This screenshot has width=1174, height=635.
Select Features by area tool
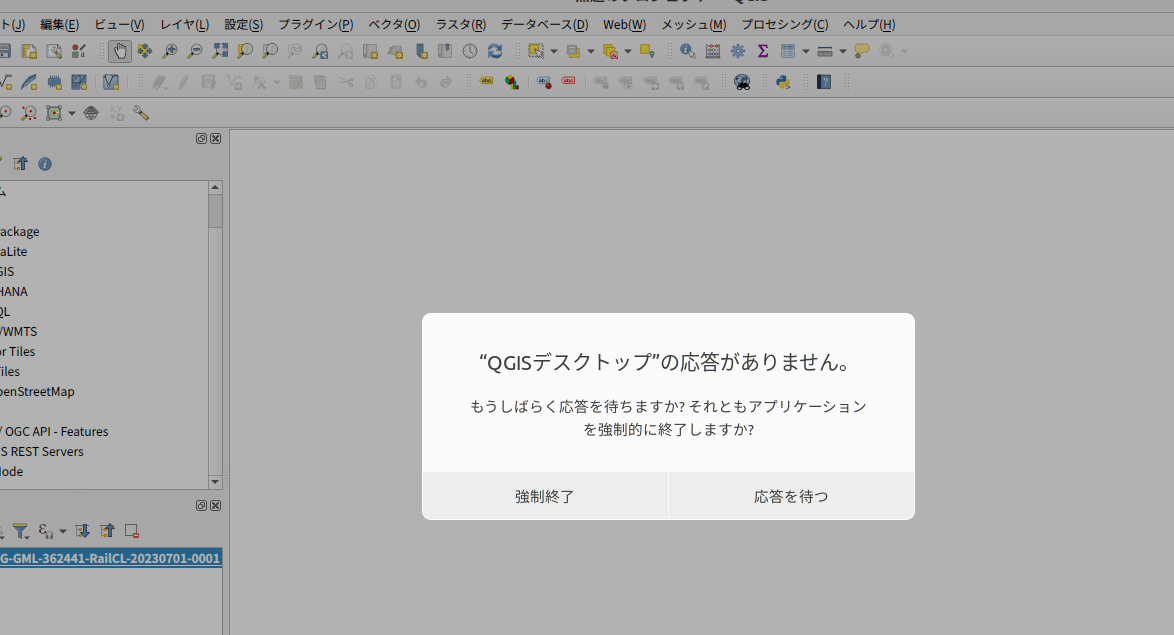(x=535, y=51)
